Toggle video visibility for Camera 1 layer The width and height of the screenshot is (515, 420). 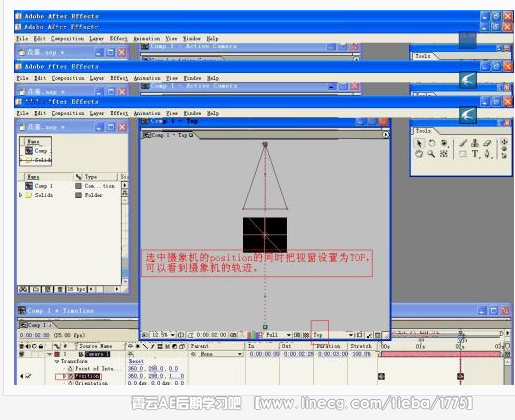tap(22, 354)
